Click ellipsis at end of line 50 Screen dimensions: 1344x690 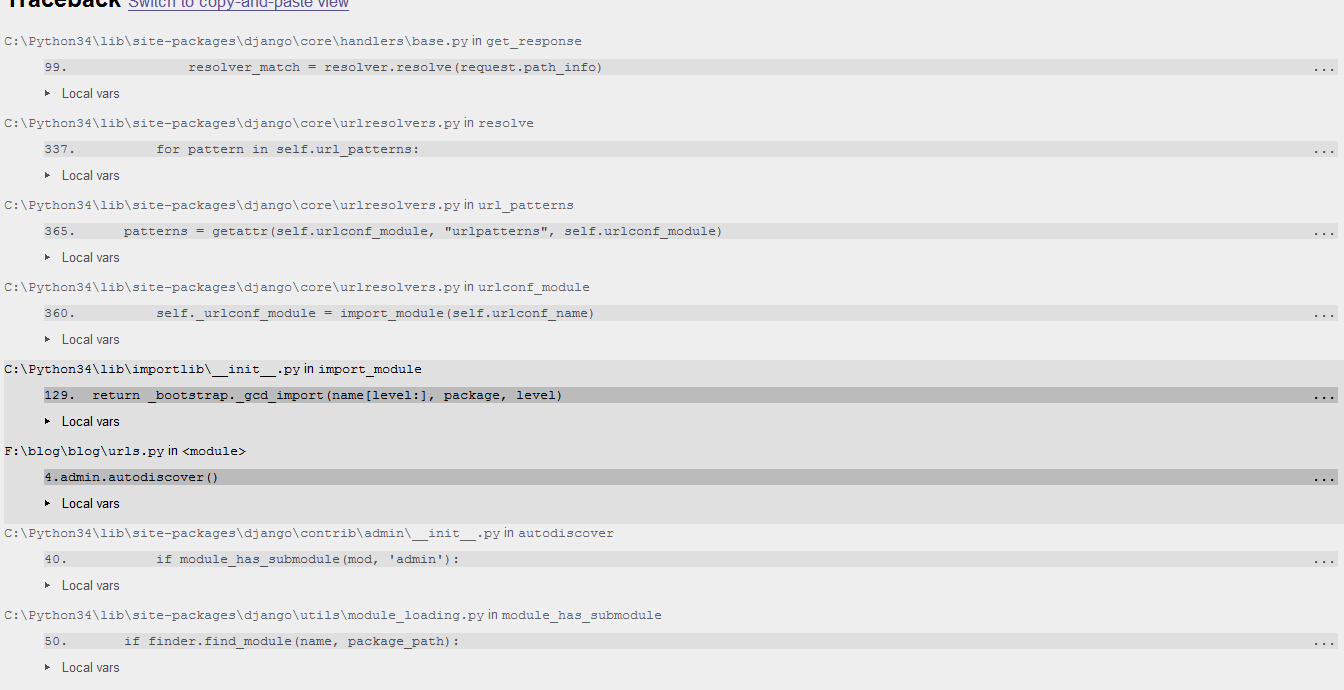1323,642
